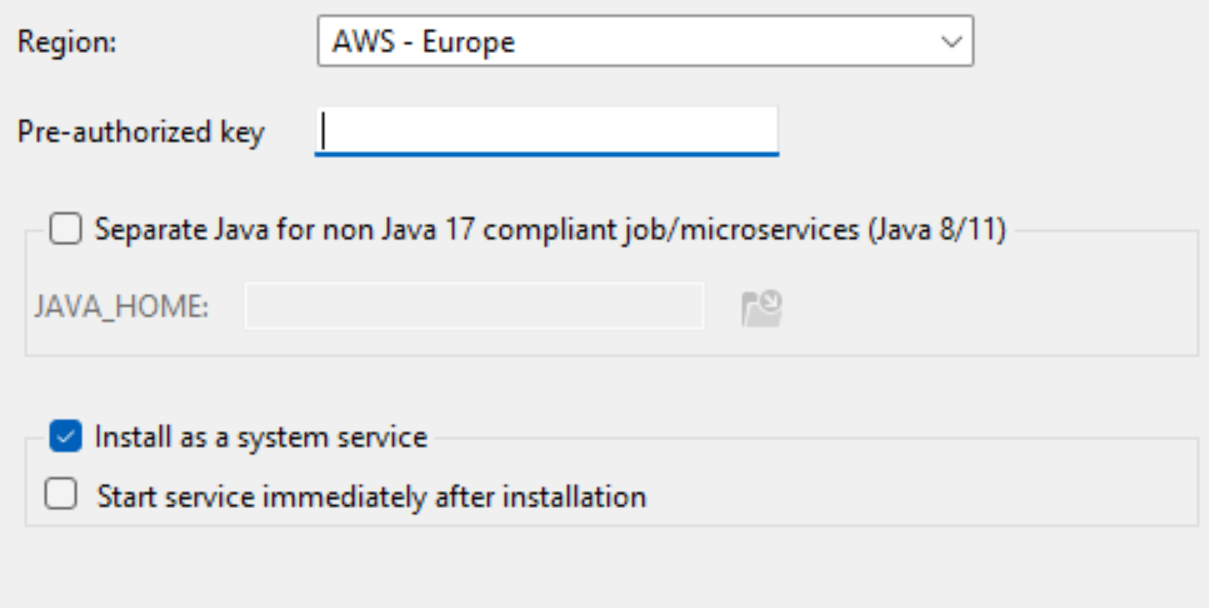1209x608 pixels.
Task: Click the 'JAVA_HOME:' label
Action: pos(121,307)
